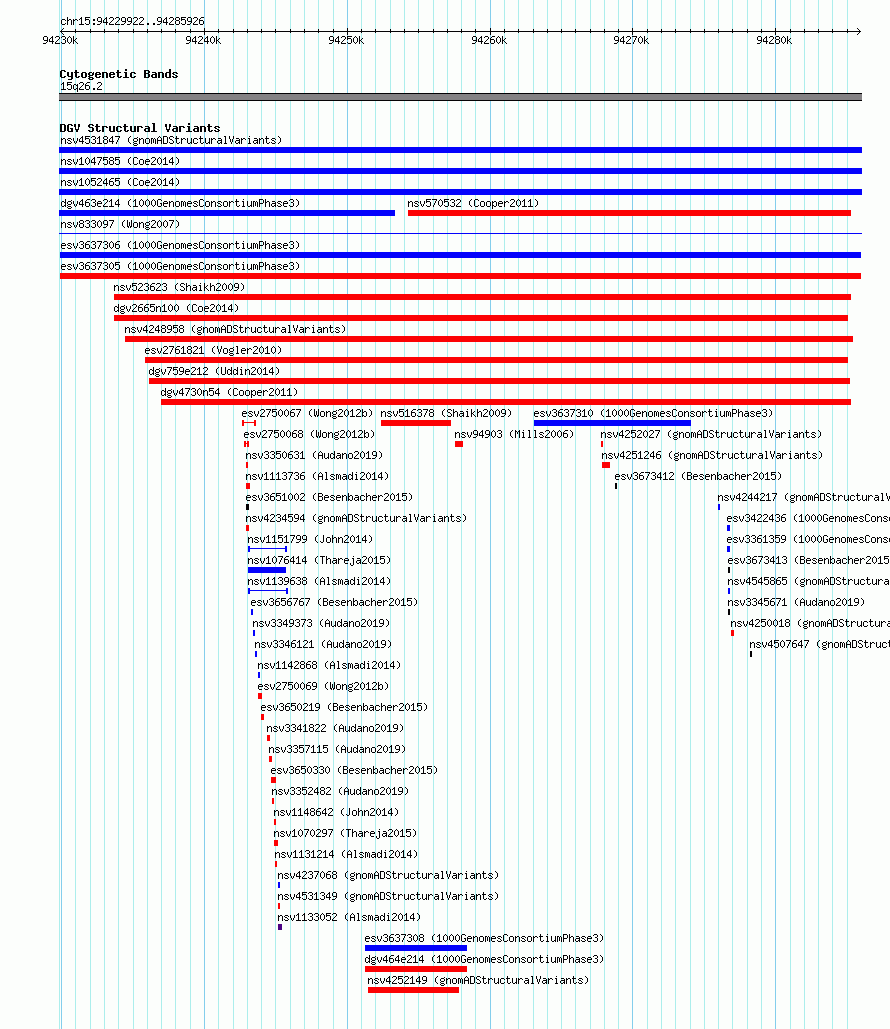Open nsv1131214 (Alsmadi2014) variant
The height and width of the screenshot is (1029, 890).
pos(346,854)
